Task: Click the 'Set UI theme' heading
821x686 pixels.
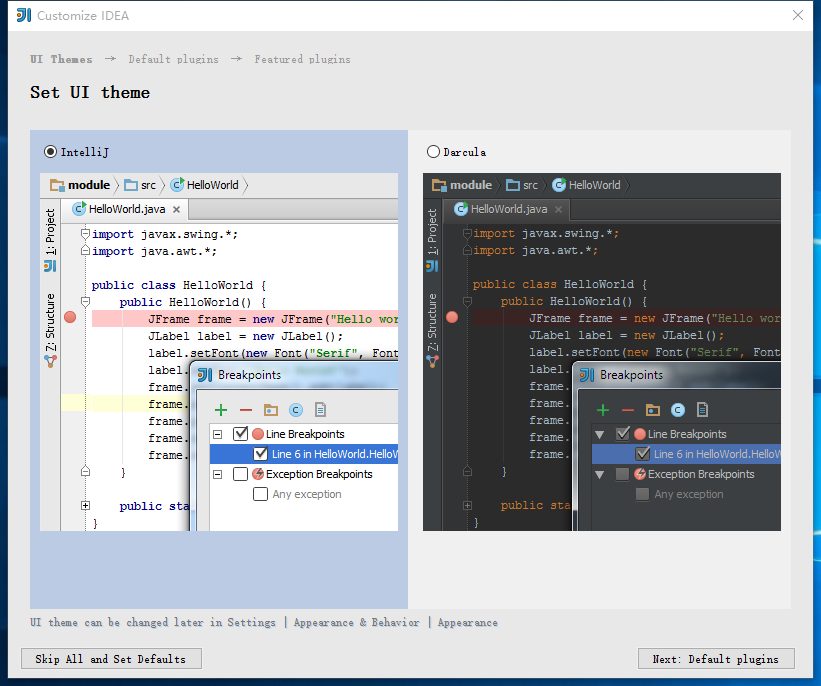Action: pyautogui.click(x=90, y=93)
